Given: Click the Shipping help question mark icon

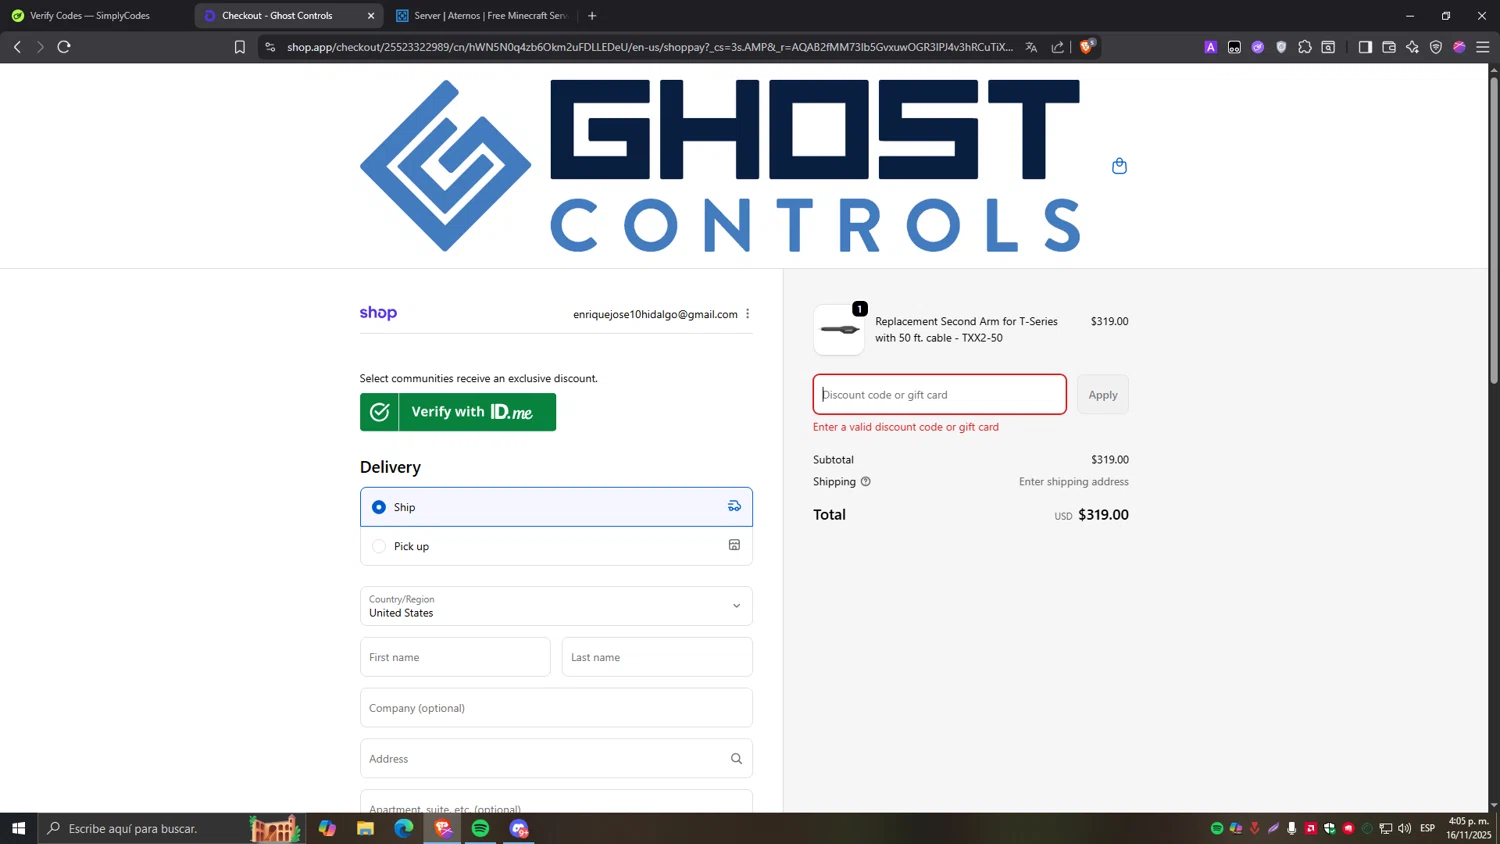Looking at the screenshot, I should (866, 482).
